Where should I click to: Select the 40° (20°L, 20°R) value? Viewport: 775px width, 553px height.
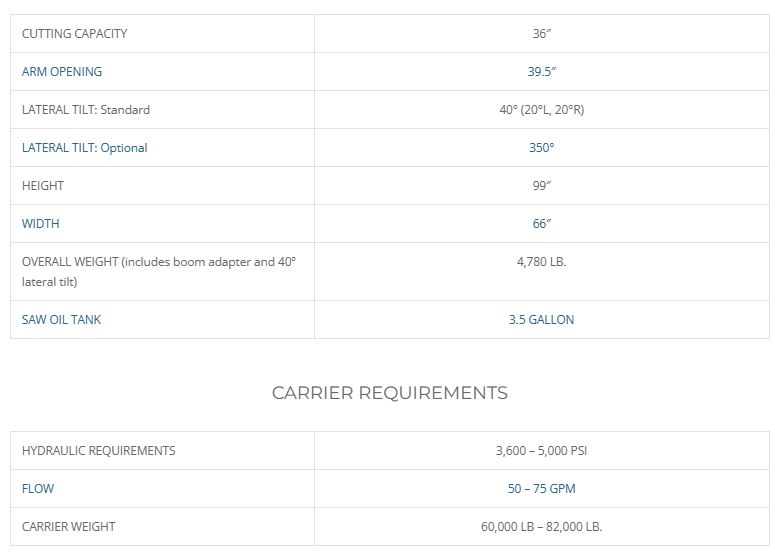(541, 110)
